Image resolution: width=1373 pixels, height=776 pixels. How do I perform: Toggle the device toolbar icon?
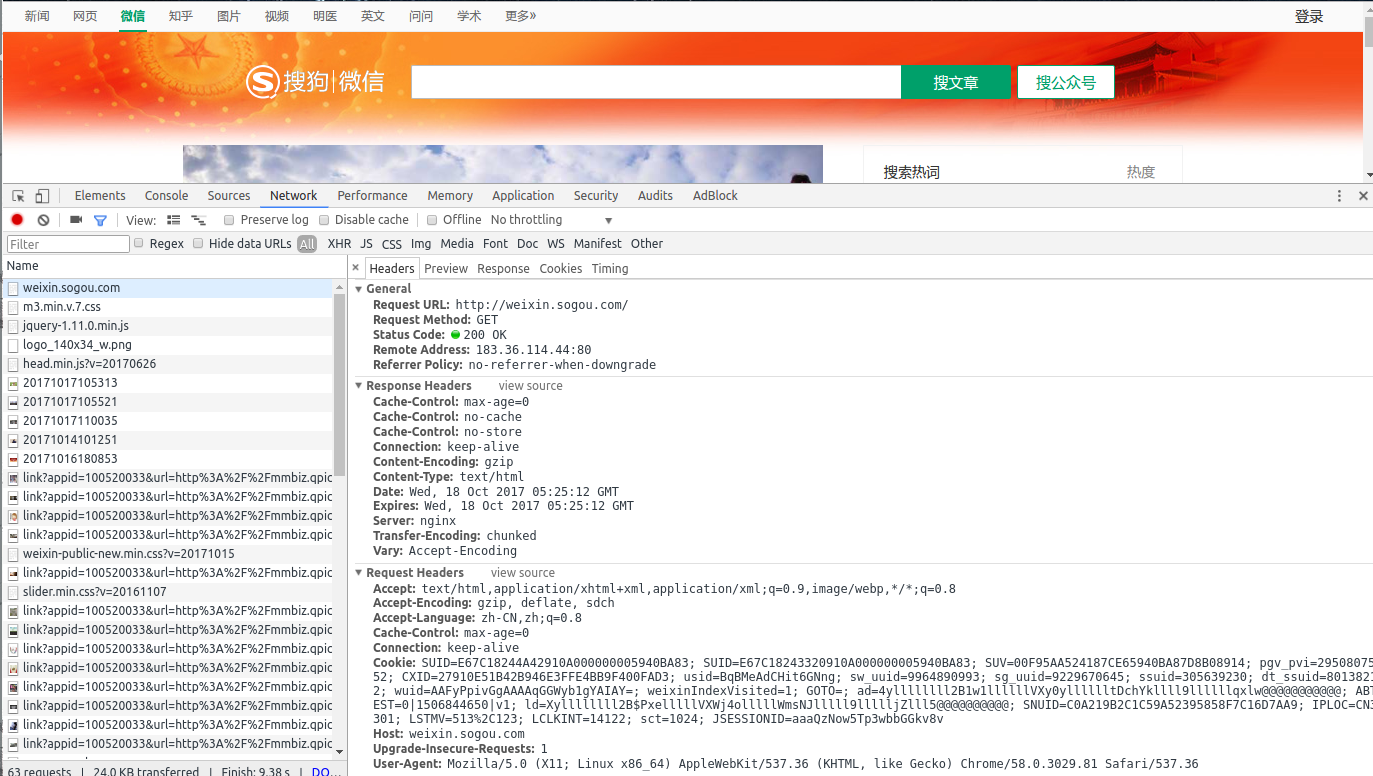pyautogui.click(x=42, y=196)
